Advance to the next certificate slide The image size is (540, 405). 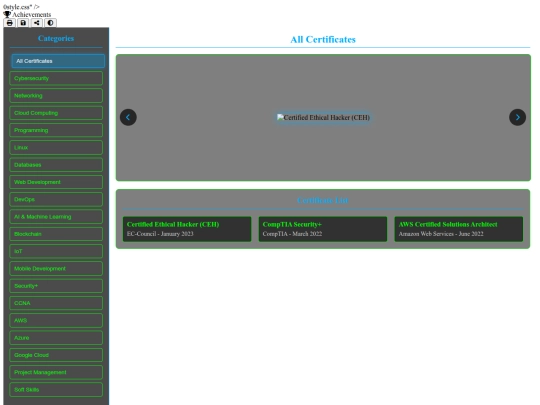coord(517,117)
